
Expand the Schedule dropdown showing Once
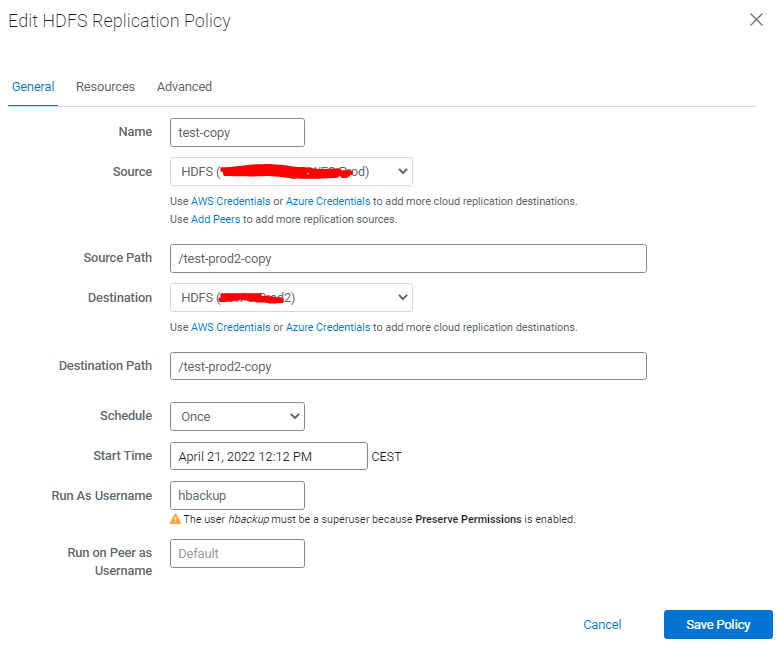point(237,416)
